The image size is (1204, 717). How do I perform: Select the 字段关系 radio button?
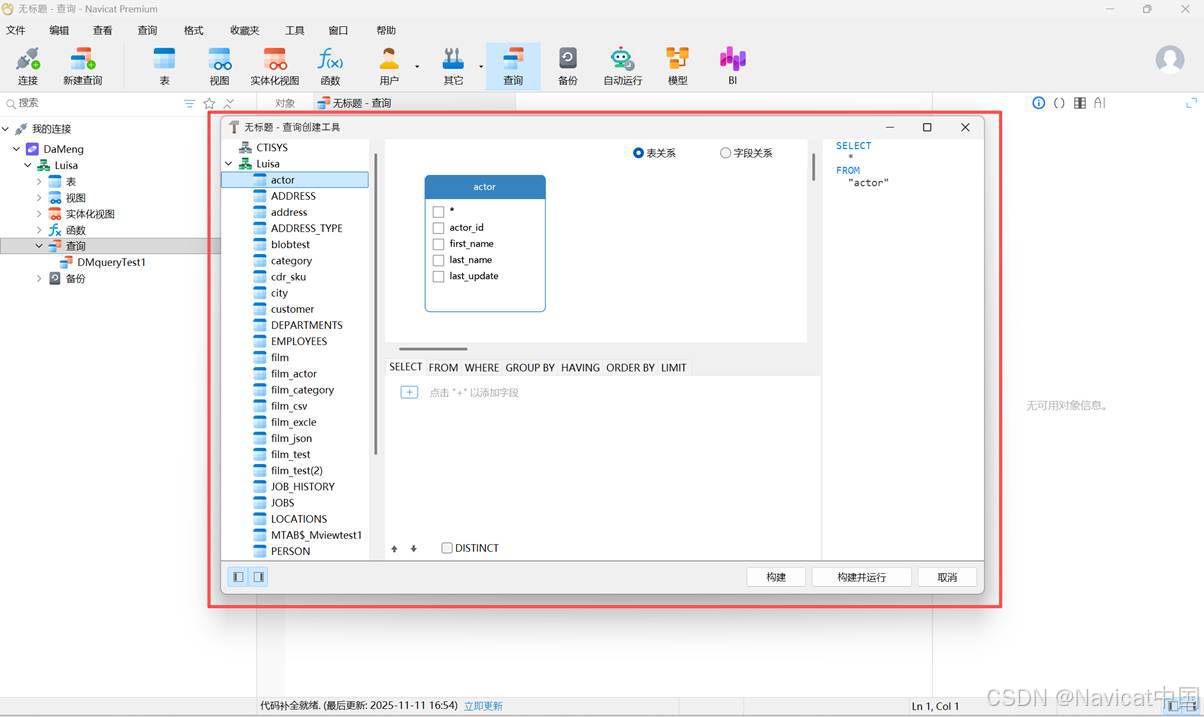[x=725, y=153]
